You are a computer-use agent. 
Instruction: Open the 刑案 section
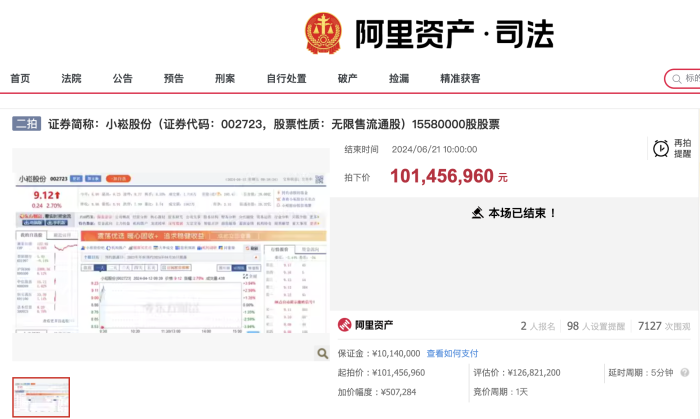[x=225, y=79]
